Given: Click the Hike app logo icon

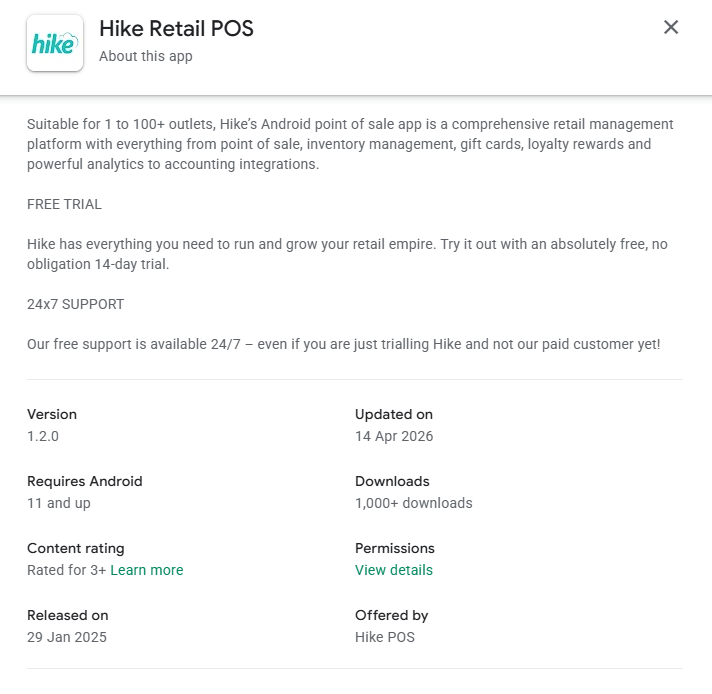Looking at the screenshot, I should tap(55, 43).
